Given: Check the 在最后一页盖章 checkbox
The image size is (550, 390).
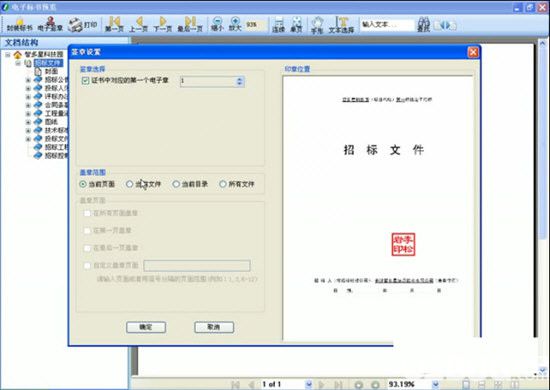Looking at the screenshot, I should 87,248.
